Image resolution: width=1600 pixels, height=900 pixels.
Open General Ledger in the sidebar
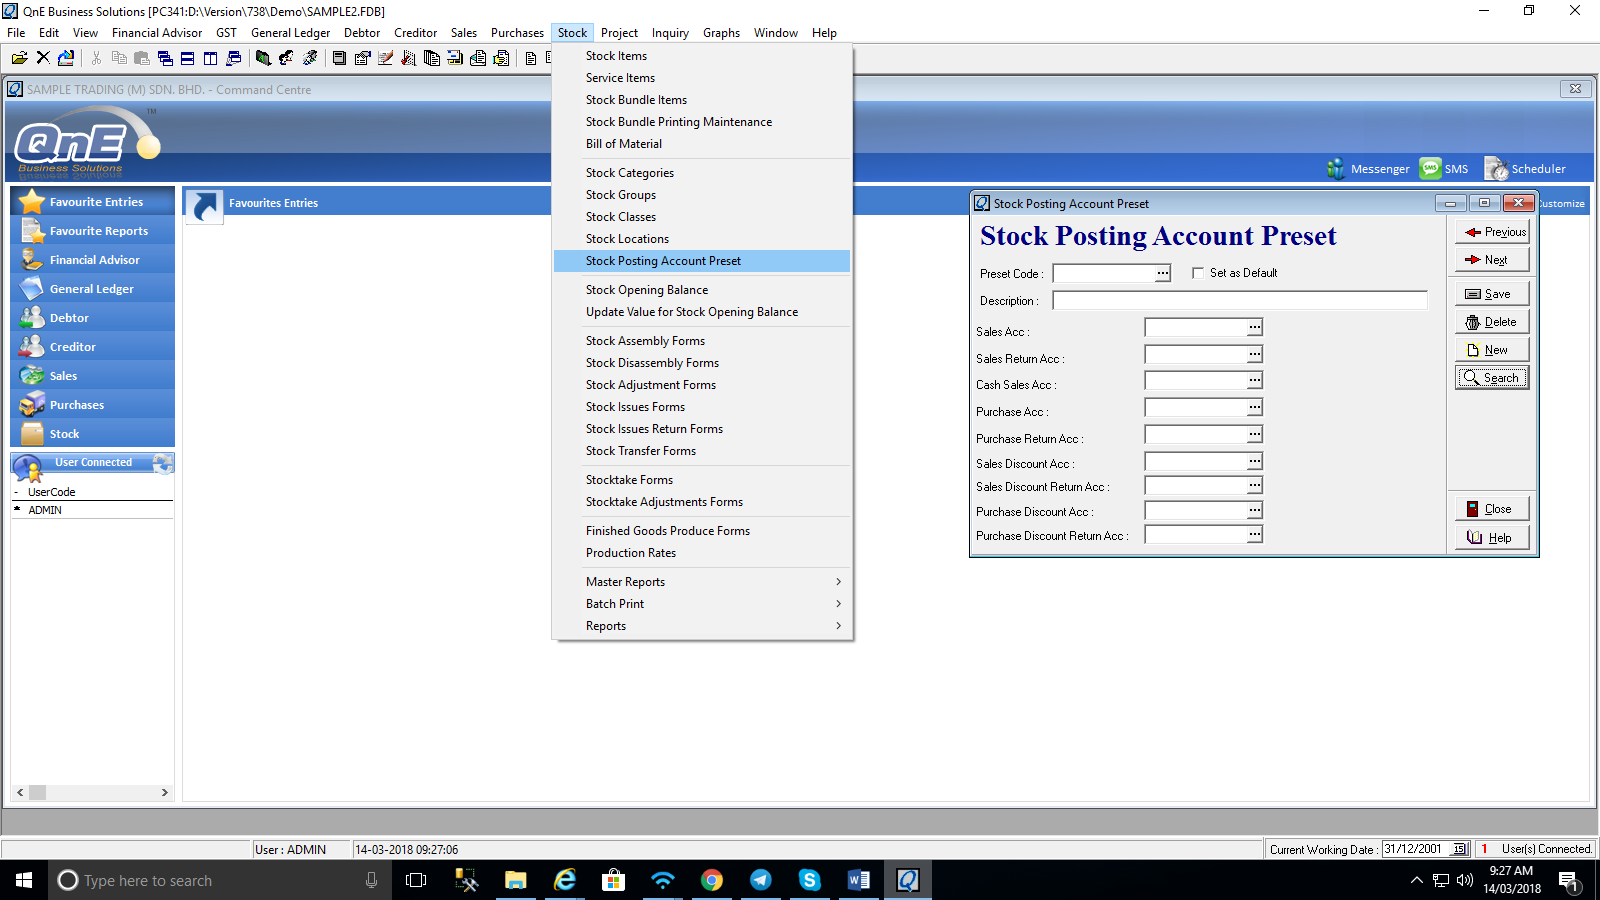point(91,289)
